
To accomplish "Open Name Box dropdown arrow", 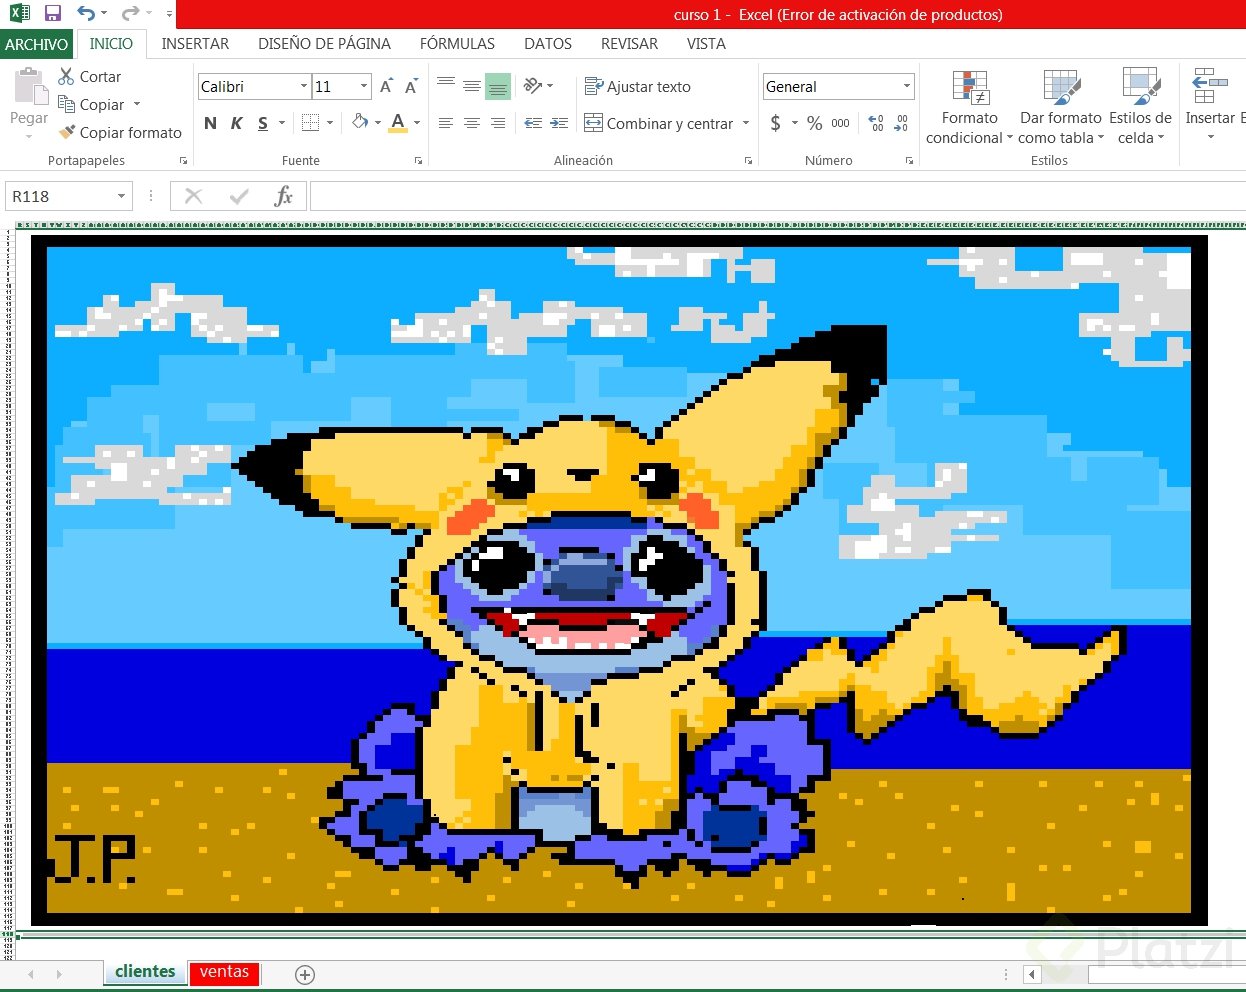I will point(121,196).
